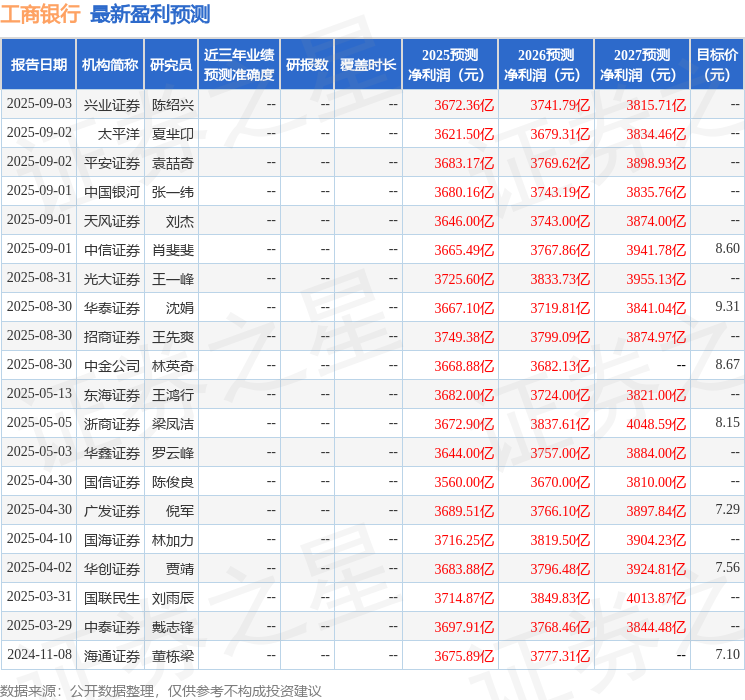Click the 3955.13亿 forecast value
The image size is (745, 700).
click(x=656, y=279)
